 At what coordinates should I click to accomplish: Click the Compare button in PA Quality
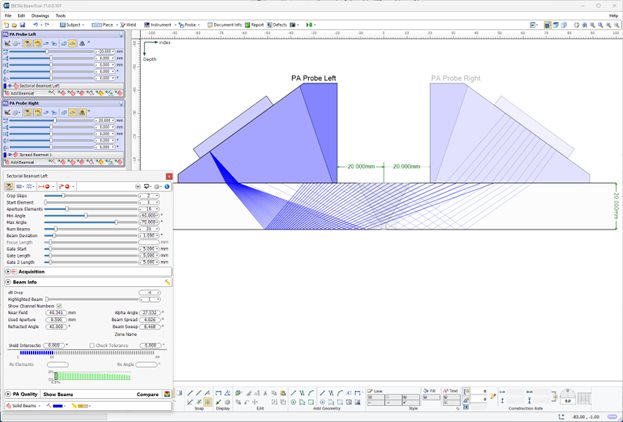pyautogui.click(x=147, y=395)
